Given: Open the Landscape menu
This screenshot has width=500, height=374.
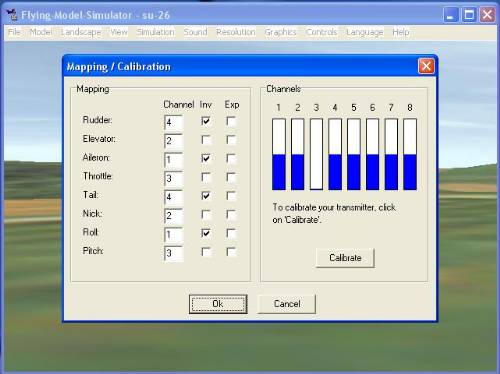Looking at the screenshot, I should [x=81, y=32].
